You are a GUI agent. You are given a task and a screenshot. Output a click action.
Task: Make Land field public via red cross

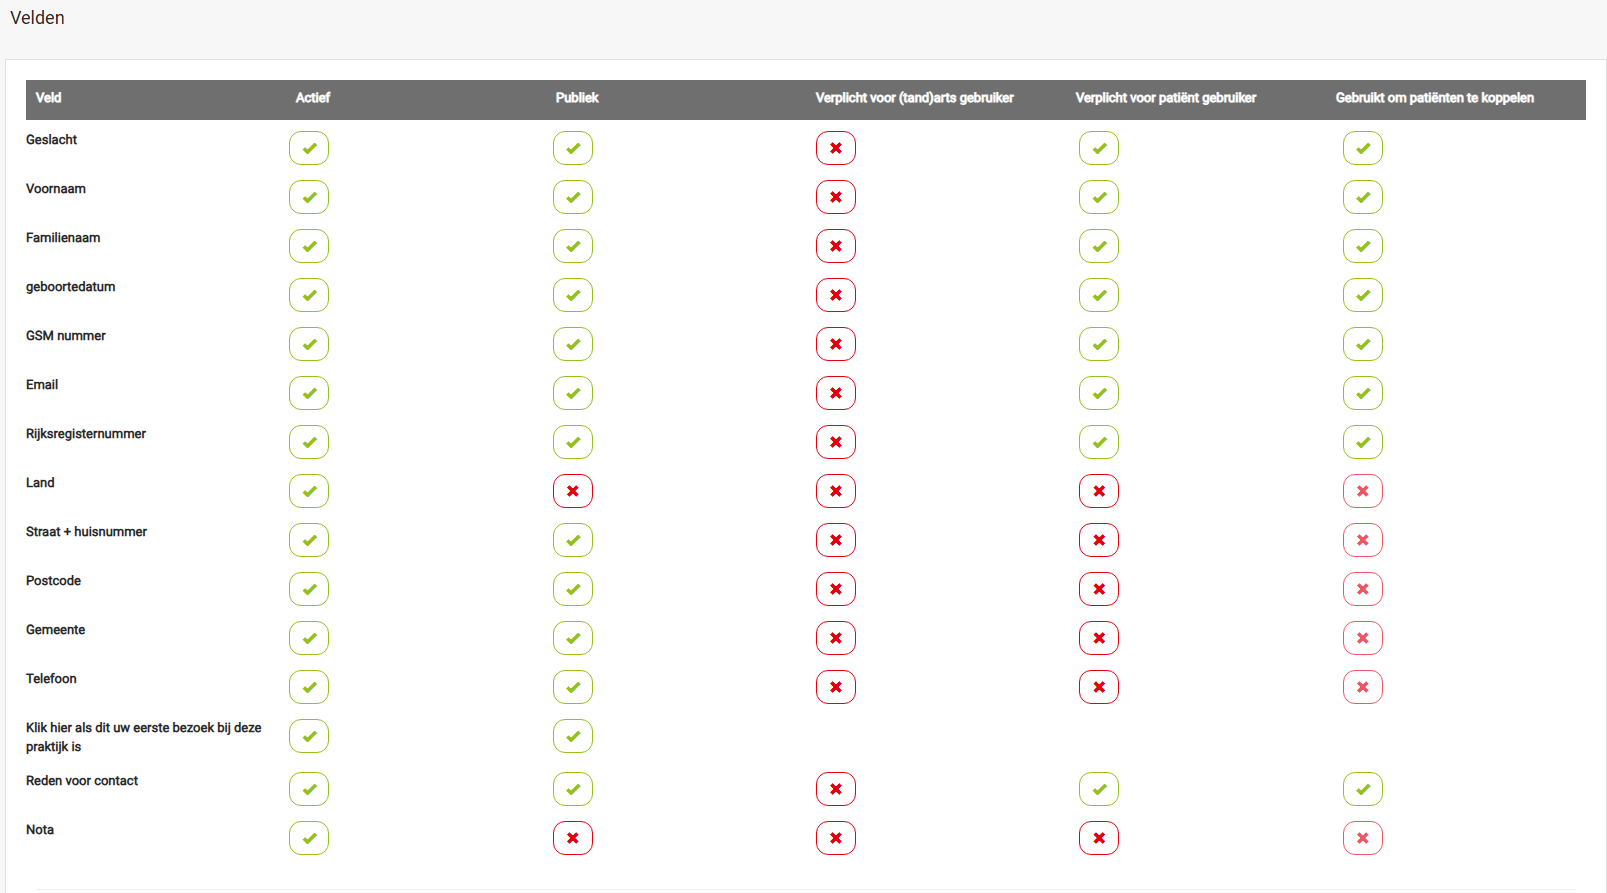point(573,491)
